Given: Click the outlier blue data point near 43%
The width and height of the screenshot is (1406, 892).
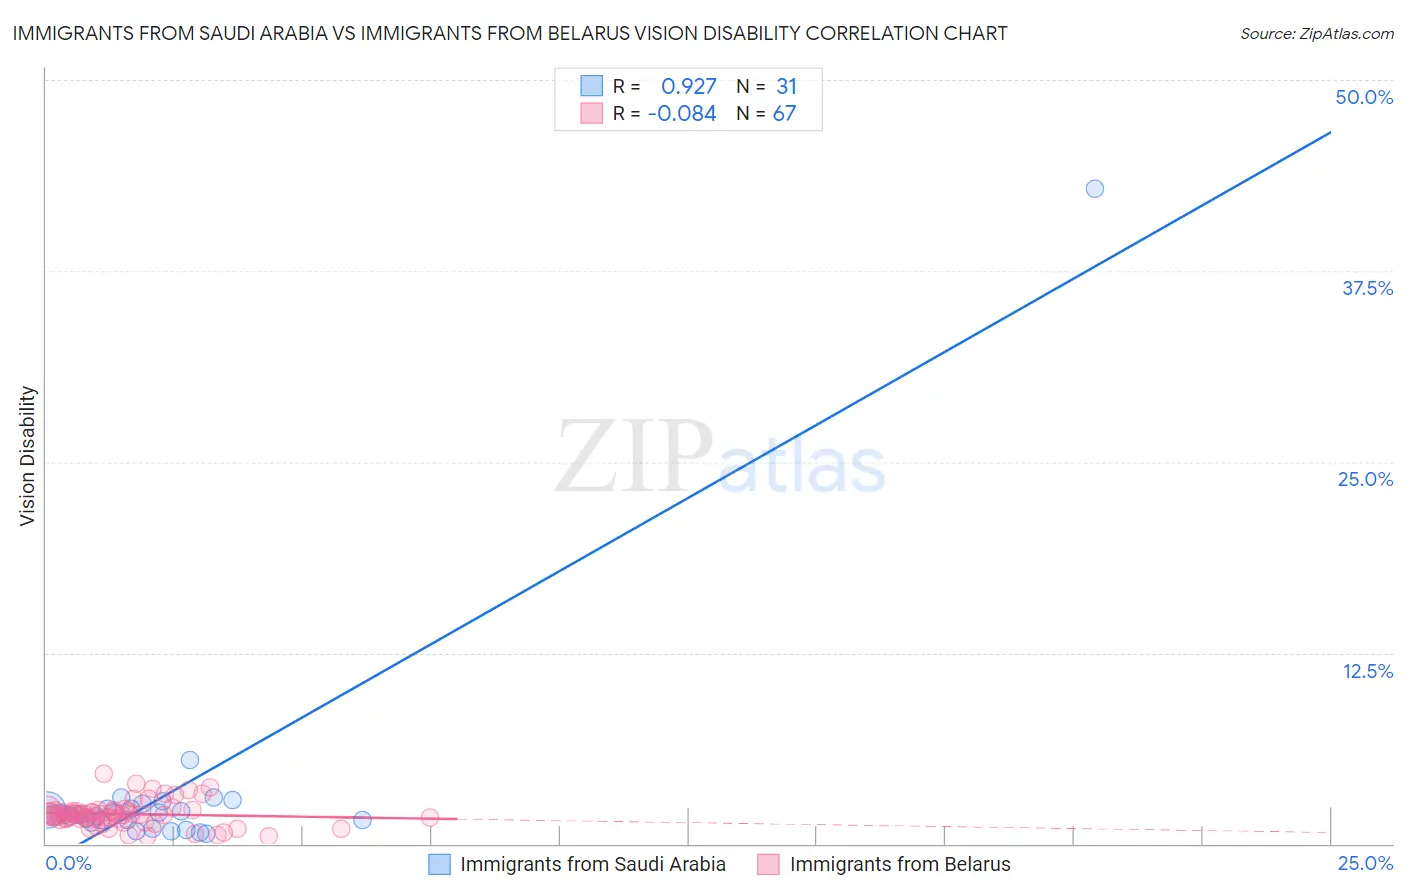Looking at the screenshot, I should coord(1095,189).
